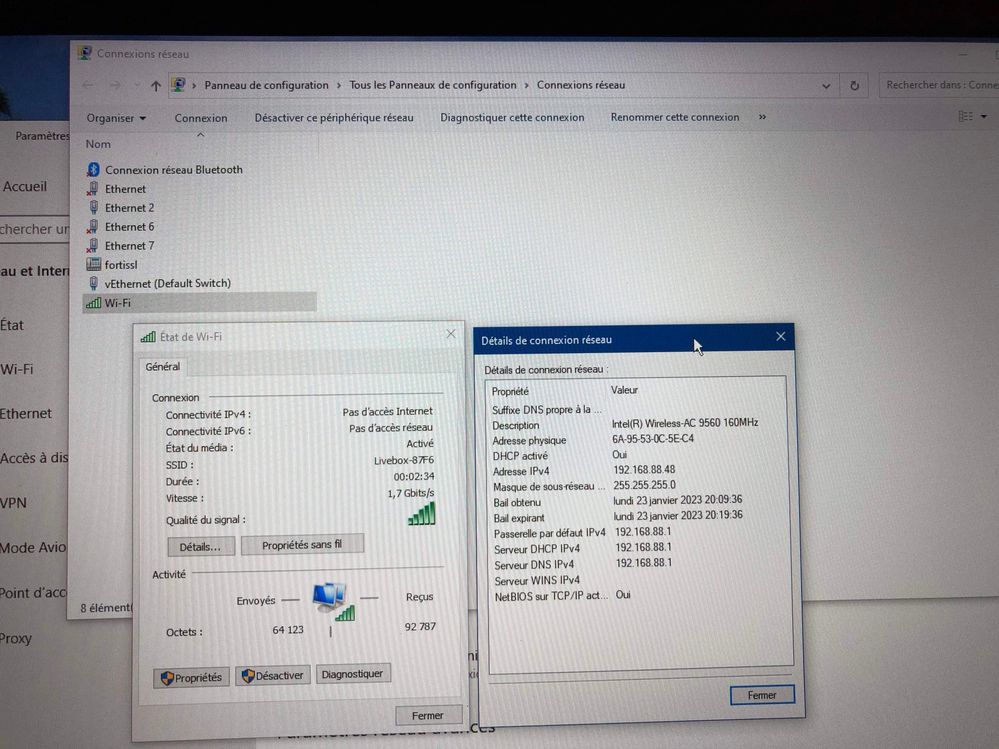The height and width of the screenshot is (749, 999).
Task: Click the signal quality bars indicator
Action: (422, 515)
